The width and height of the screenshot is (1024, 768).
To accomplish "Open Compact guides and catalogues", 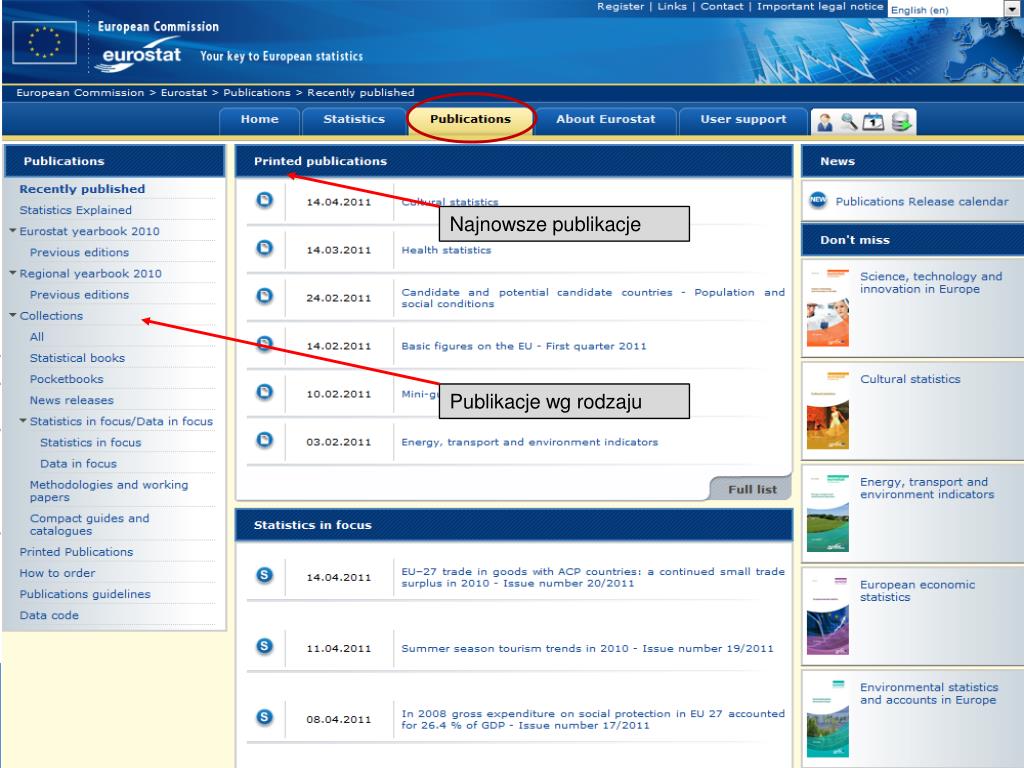I will pyautogui.click(x=89, y=524).
